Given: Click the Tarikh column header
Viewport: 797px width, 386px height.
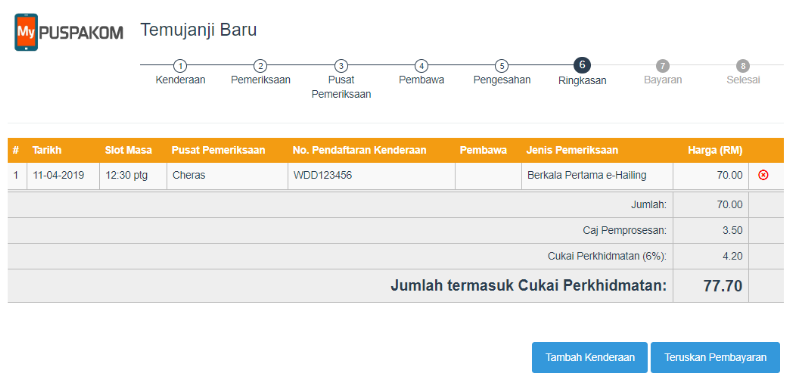Looking at the screenshot, I should click(46, 150).
